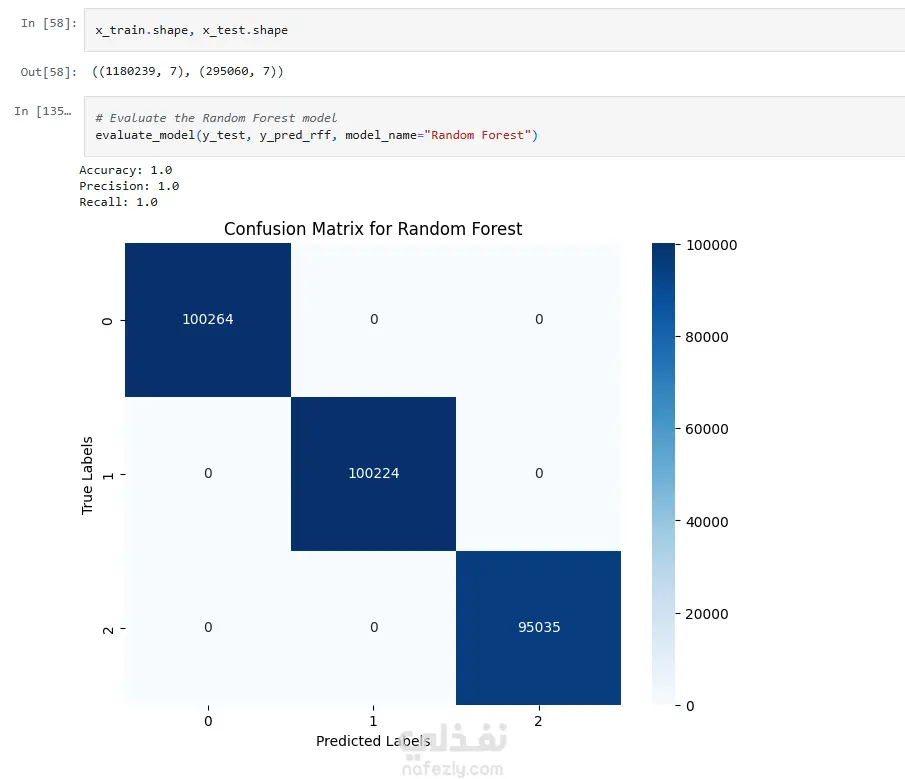Click the 100000 colorbar tick label
Viewport: 905px width, 779px height.
coord(711,245)
